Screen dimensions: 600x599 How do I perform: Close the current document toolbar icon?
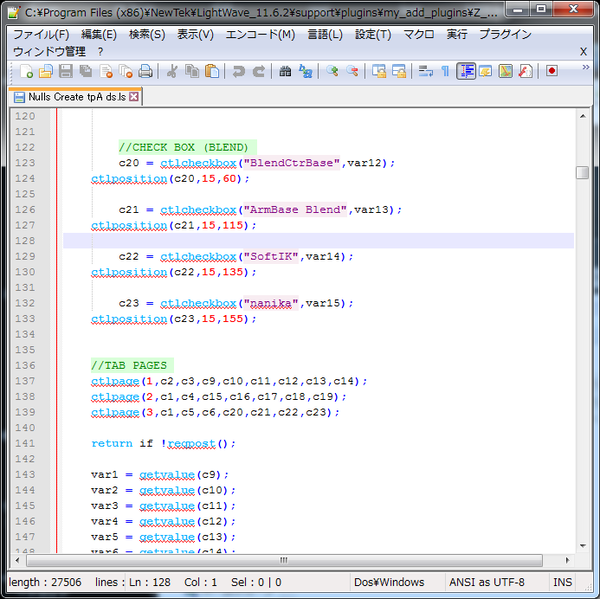106,71
